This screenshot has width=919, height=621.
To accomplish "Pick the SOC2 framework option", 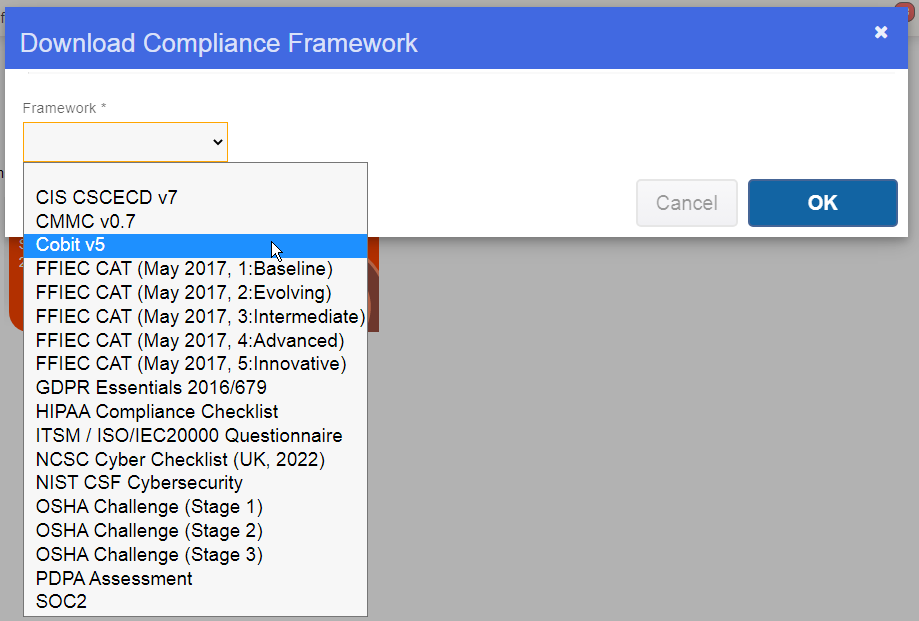I will click(x=195, y=602).
